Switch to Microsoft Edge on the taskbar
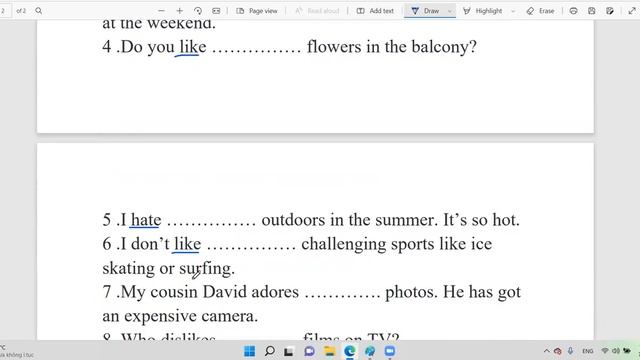Image resolution: width=640 pixels, height=360 pixels. point(349,351)
